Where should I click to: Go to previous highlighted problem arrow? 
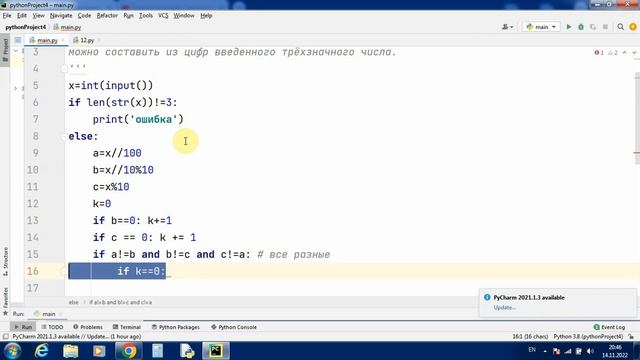624,53
